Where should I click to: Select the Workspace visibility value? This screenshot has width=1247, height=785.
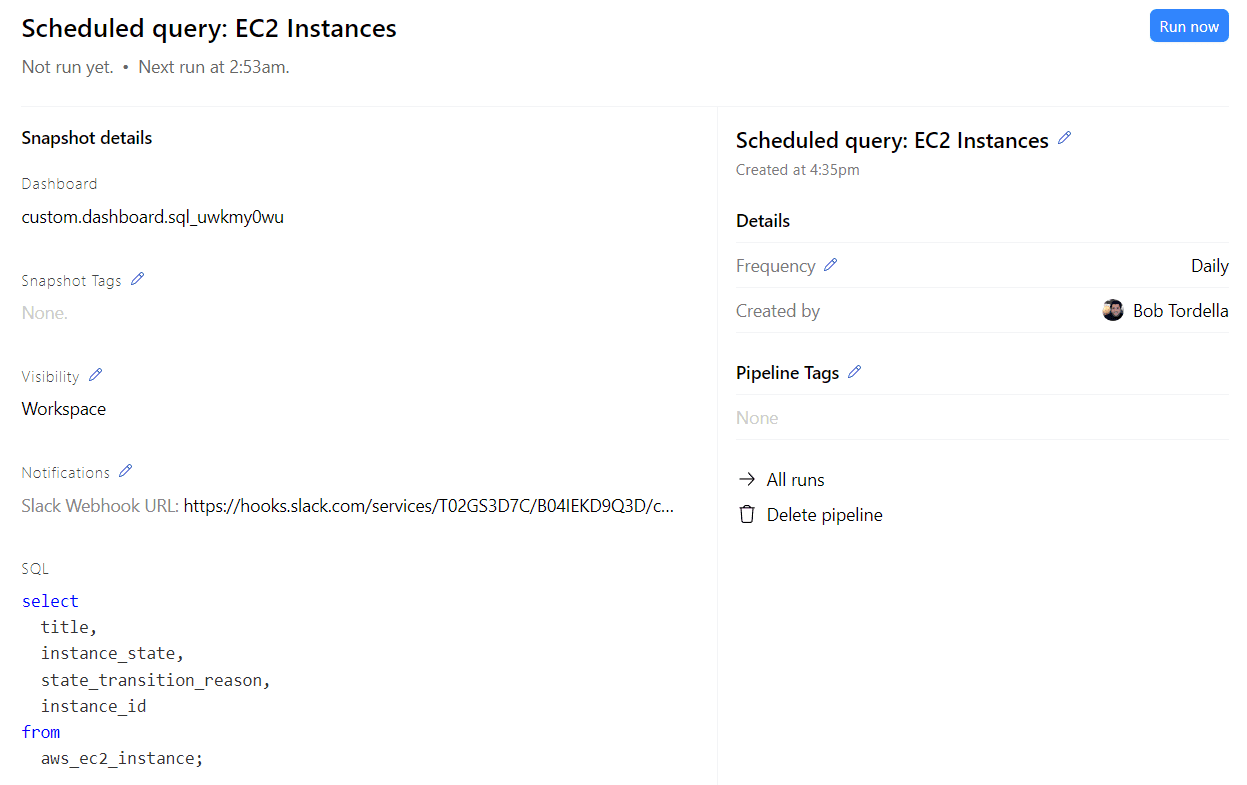(x=63, y=408)
